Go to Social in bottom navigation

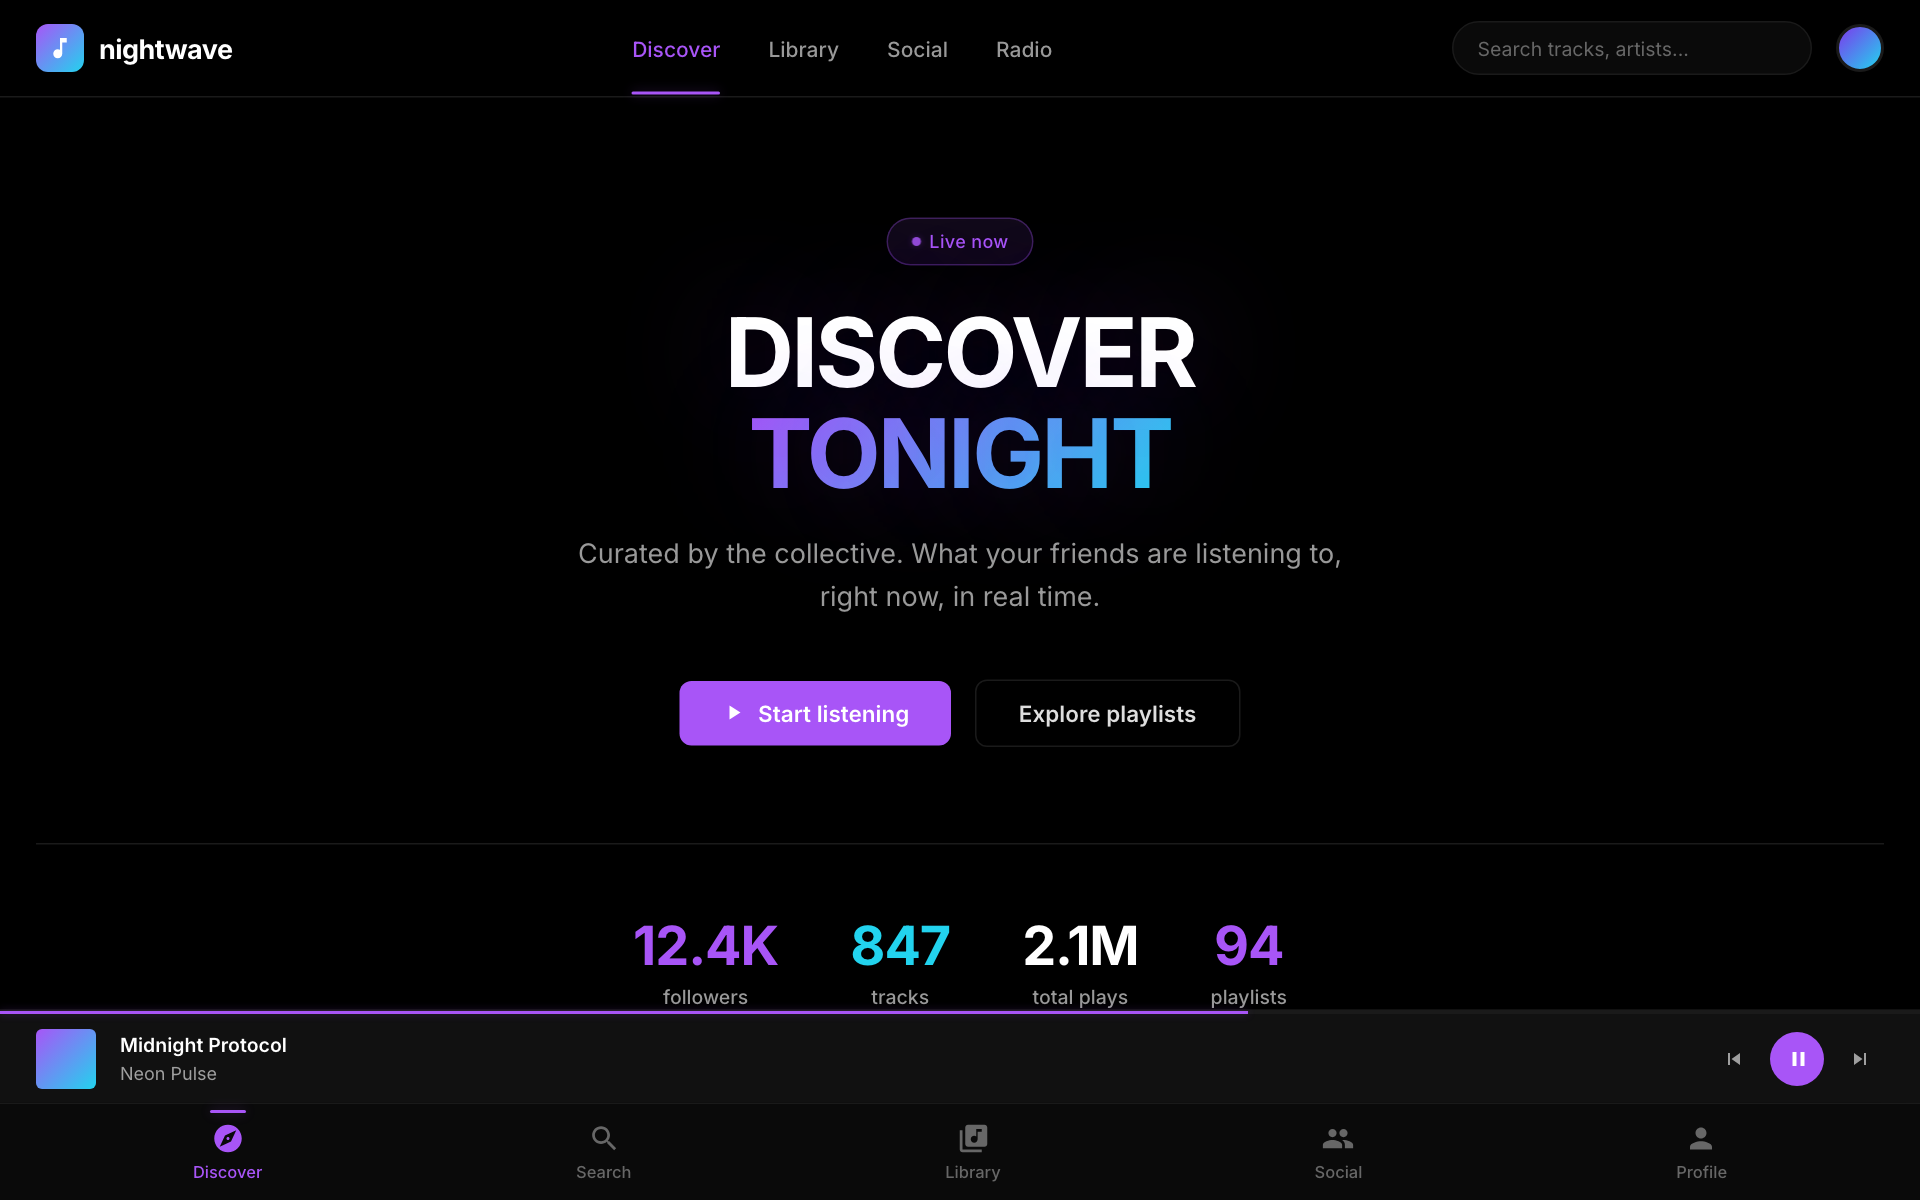[1338, 1150]
